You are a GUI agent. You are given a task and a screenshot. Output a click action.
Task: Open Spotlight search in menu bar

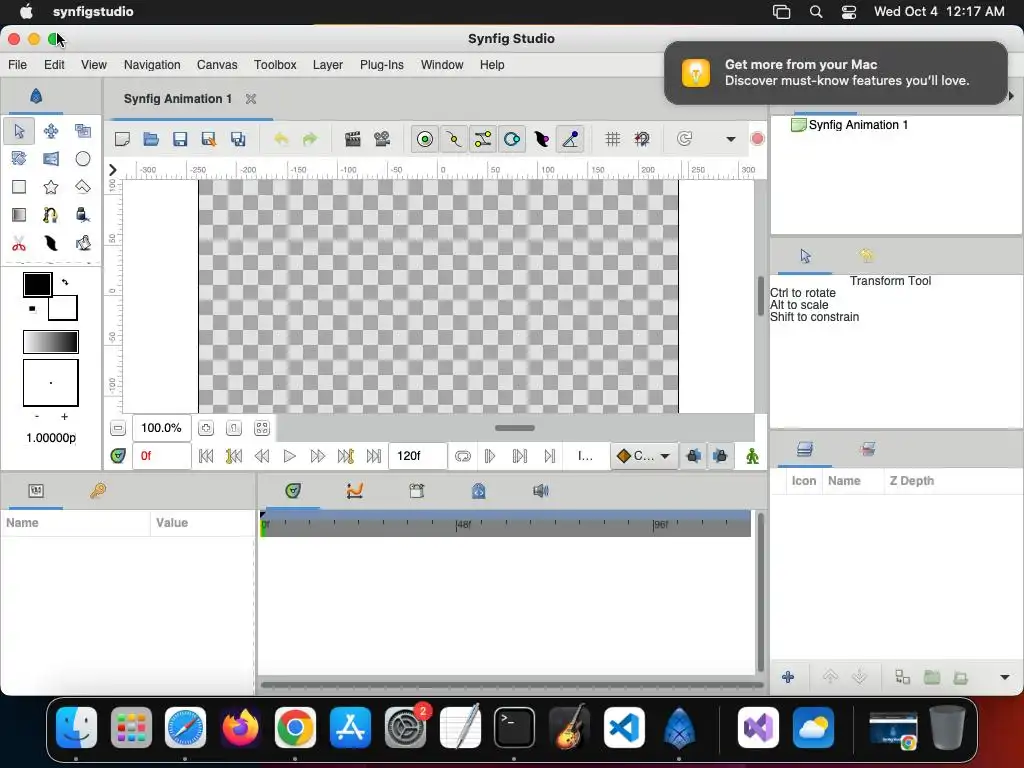(816, 12)
